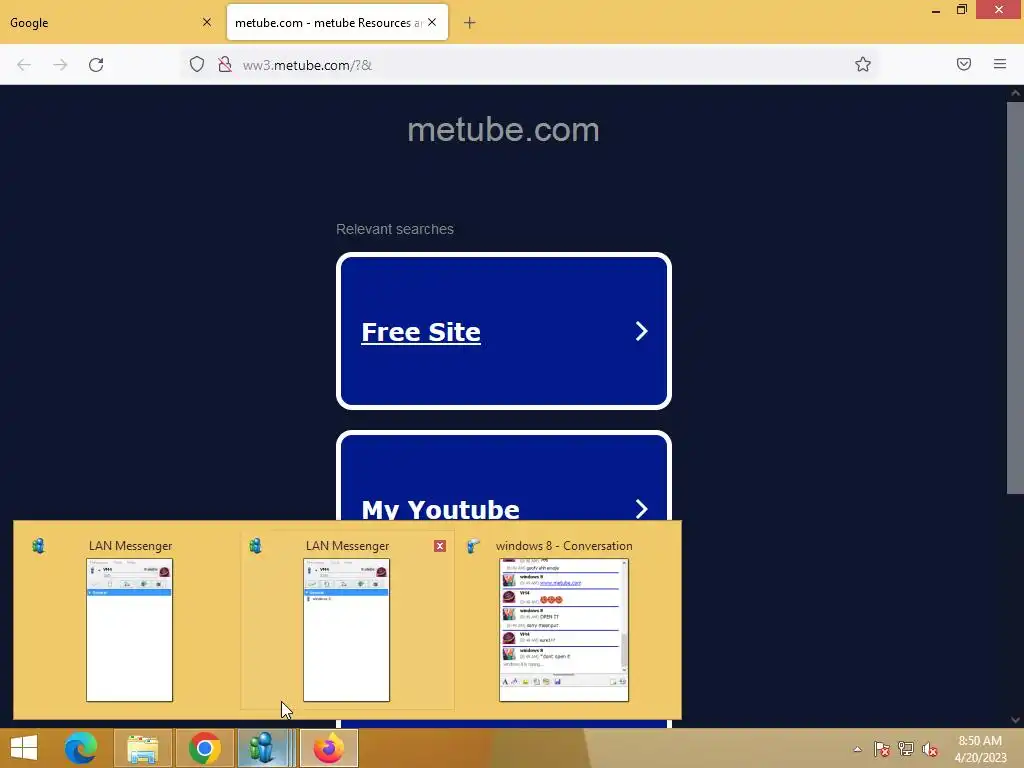
Task: Open network status tray icon
Action: 906,749
